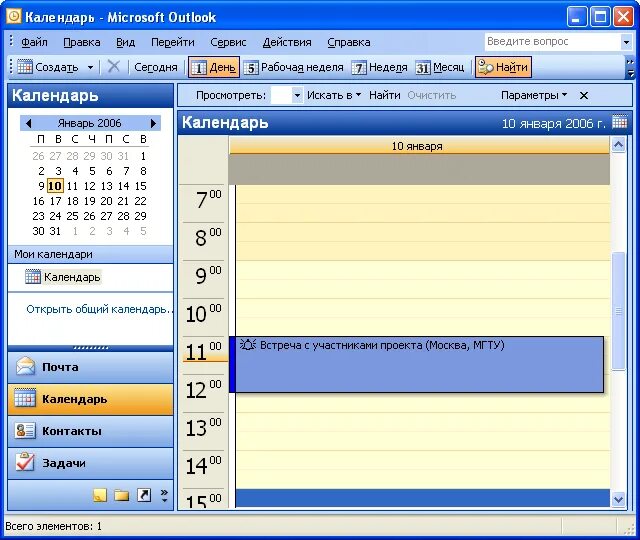Switch to Месяц month view
The image size is (640, 540).
click(x=440, y=67)
